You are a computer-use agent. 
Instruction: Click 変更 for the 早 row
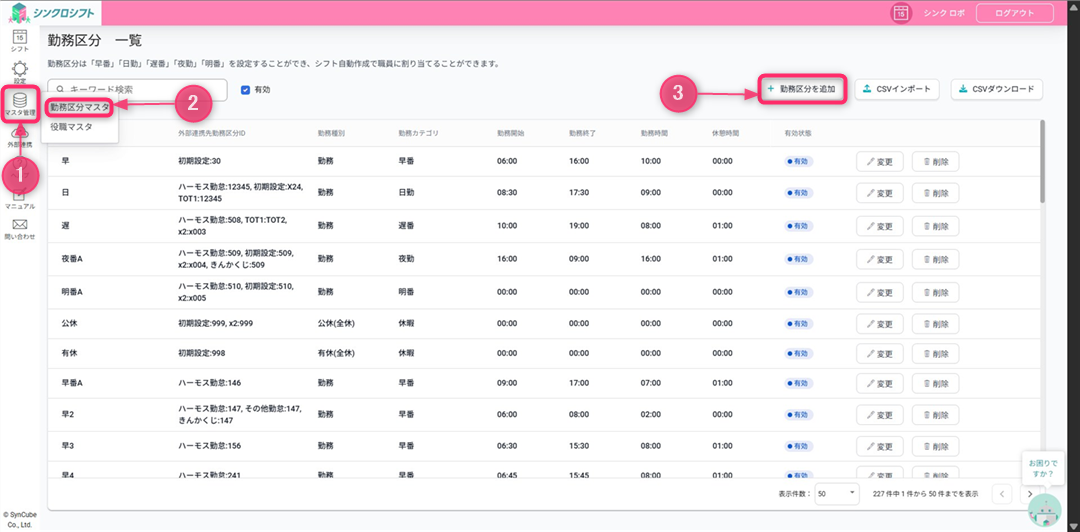coord(880,162)
